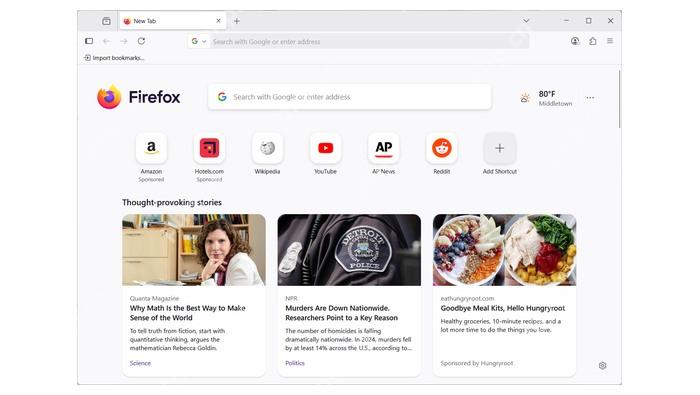700x395 pixels.
Task: Maximize the Firefox window
Action: click(588, 21)
